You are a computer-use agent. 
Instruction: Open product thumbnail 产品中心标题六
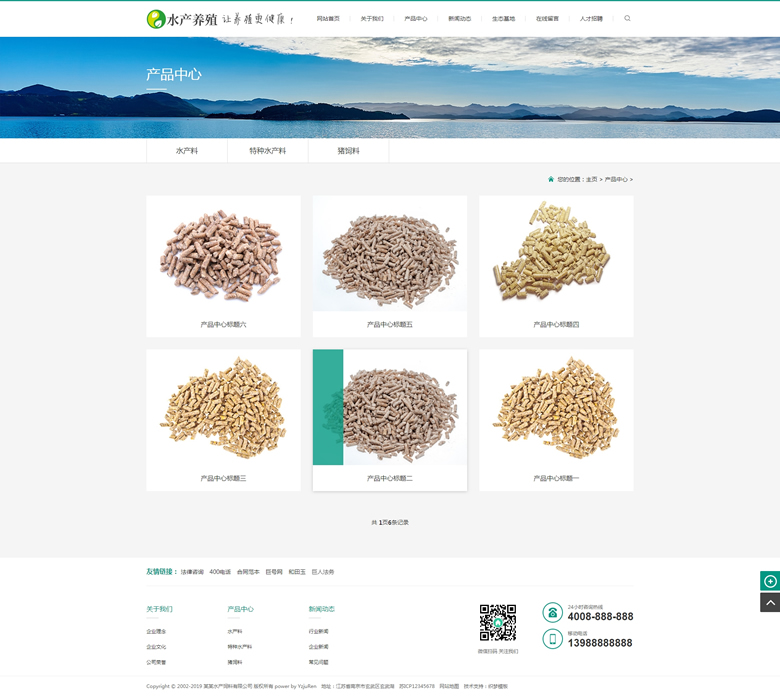tap(223, 255)
